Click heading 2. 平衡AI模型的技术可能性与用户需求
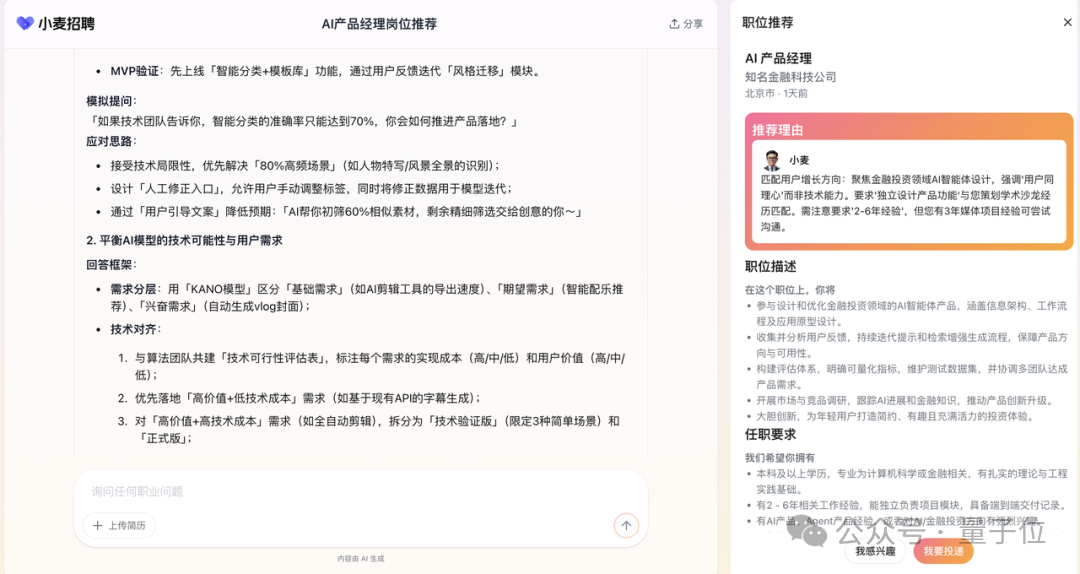The width and height of the screenshot is (1080, 574). [185, 240]
